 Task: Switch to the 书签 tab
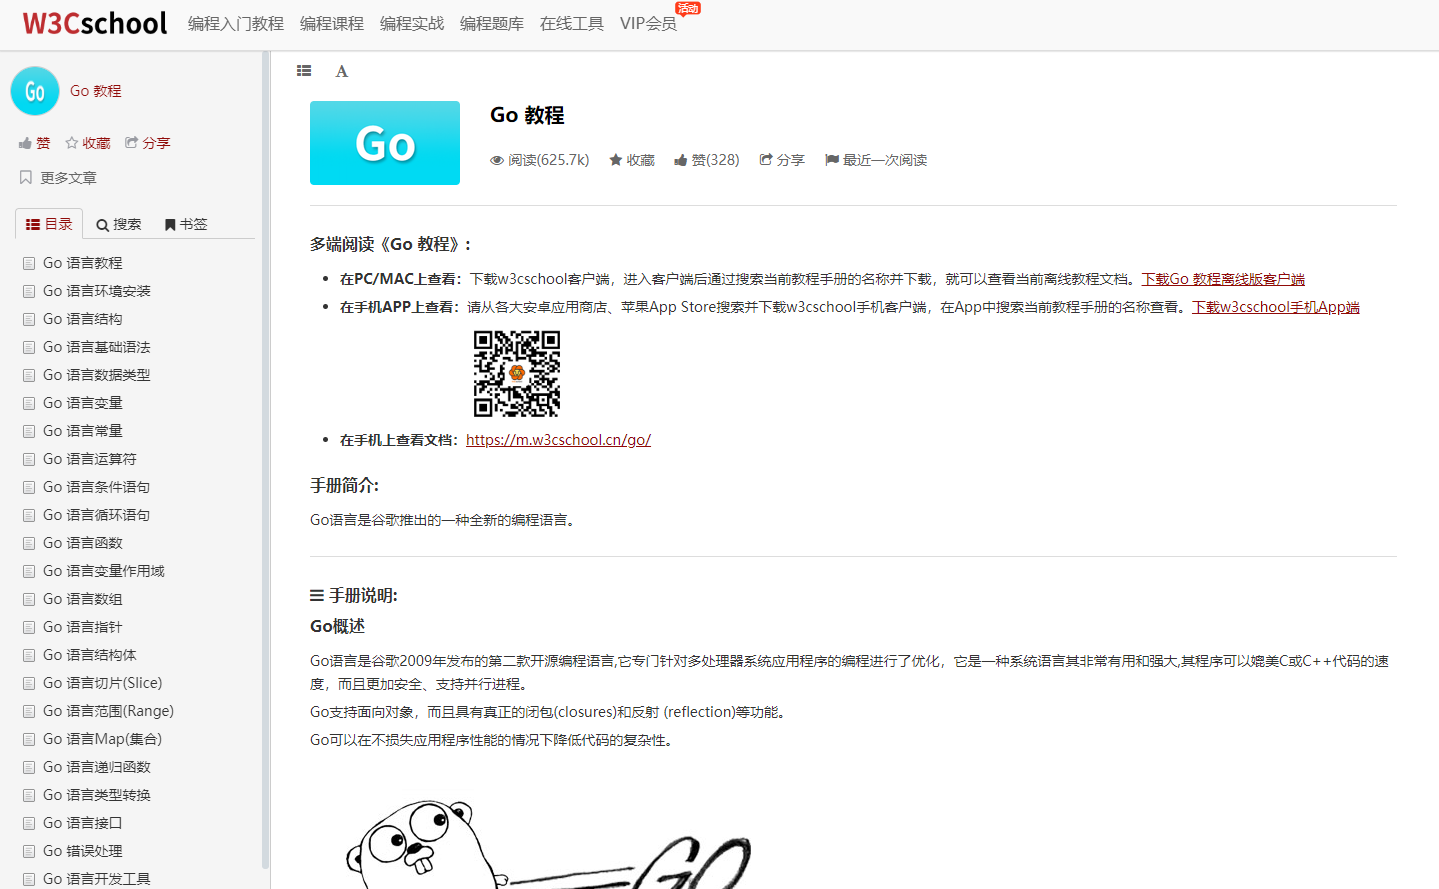(x=186, y=224)
